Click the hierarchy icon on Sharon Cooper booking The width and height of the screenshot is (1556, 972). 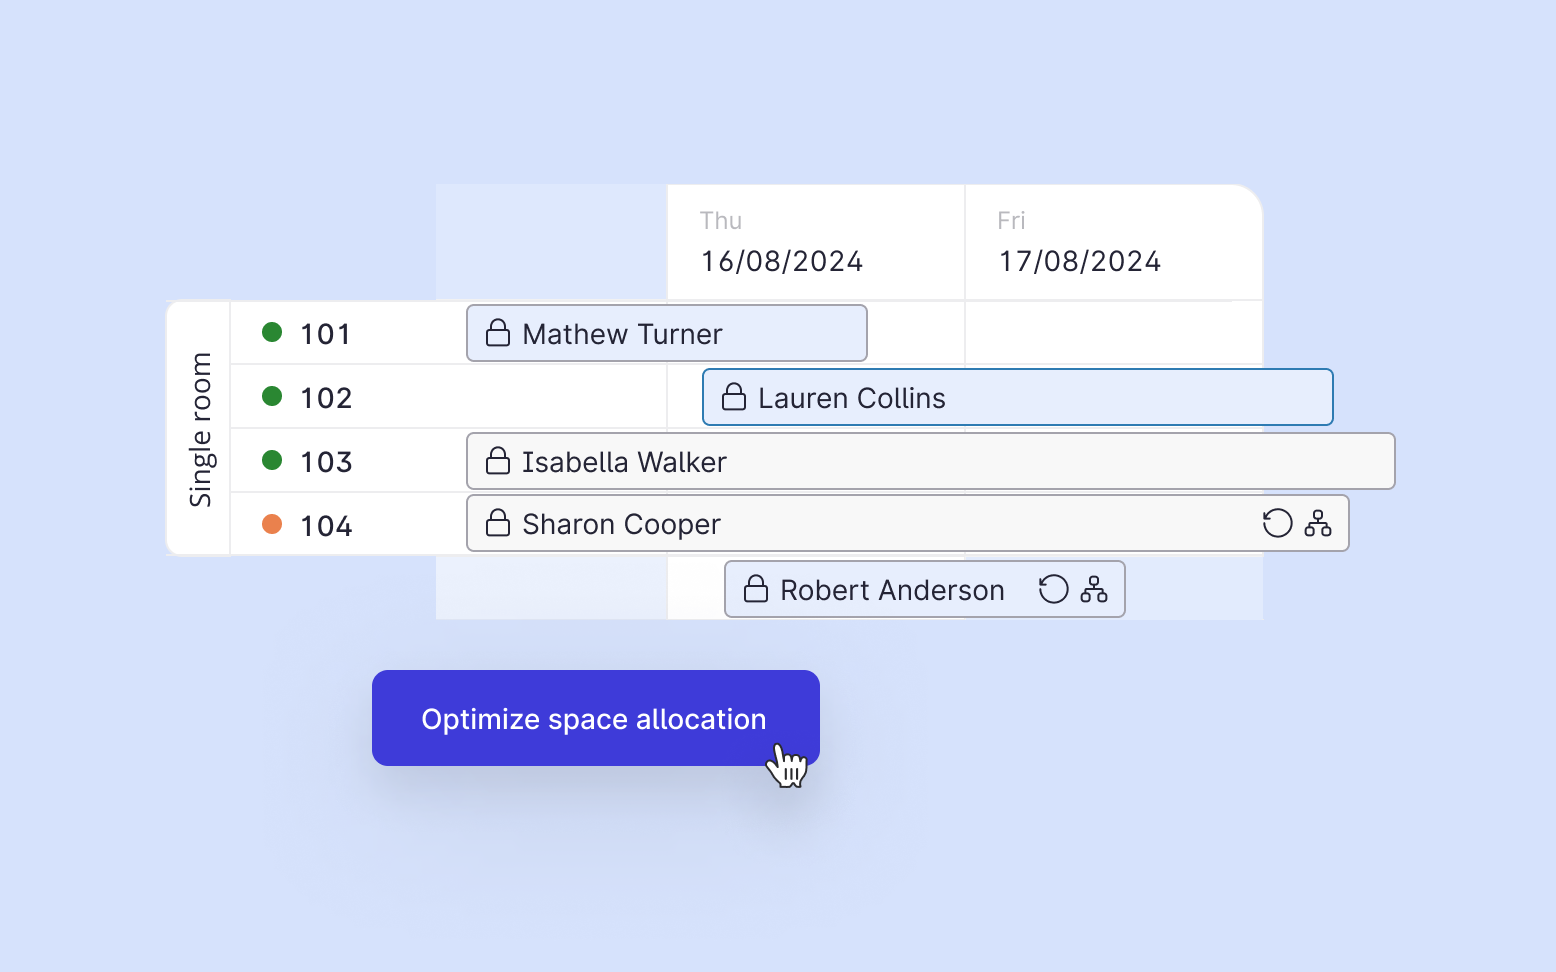point(1318,523)
